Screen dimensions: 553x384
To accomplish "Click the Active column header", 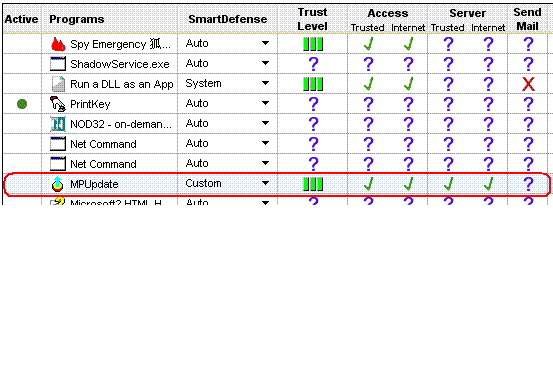I will coord(22,19).
